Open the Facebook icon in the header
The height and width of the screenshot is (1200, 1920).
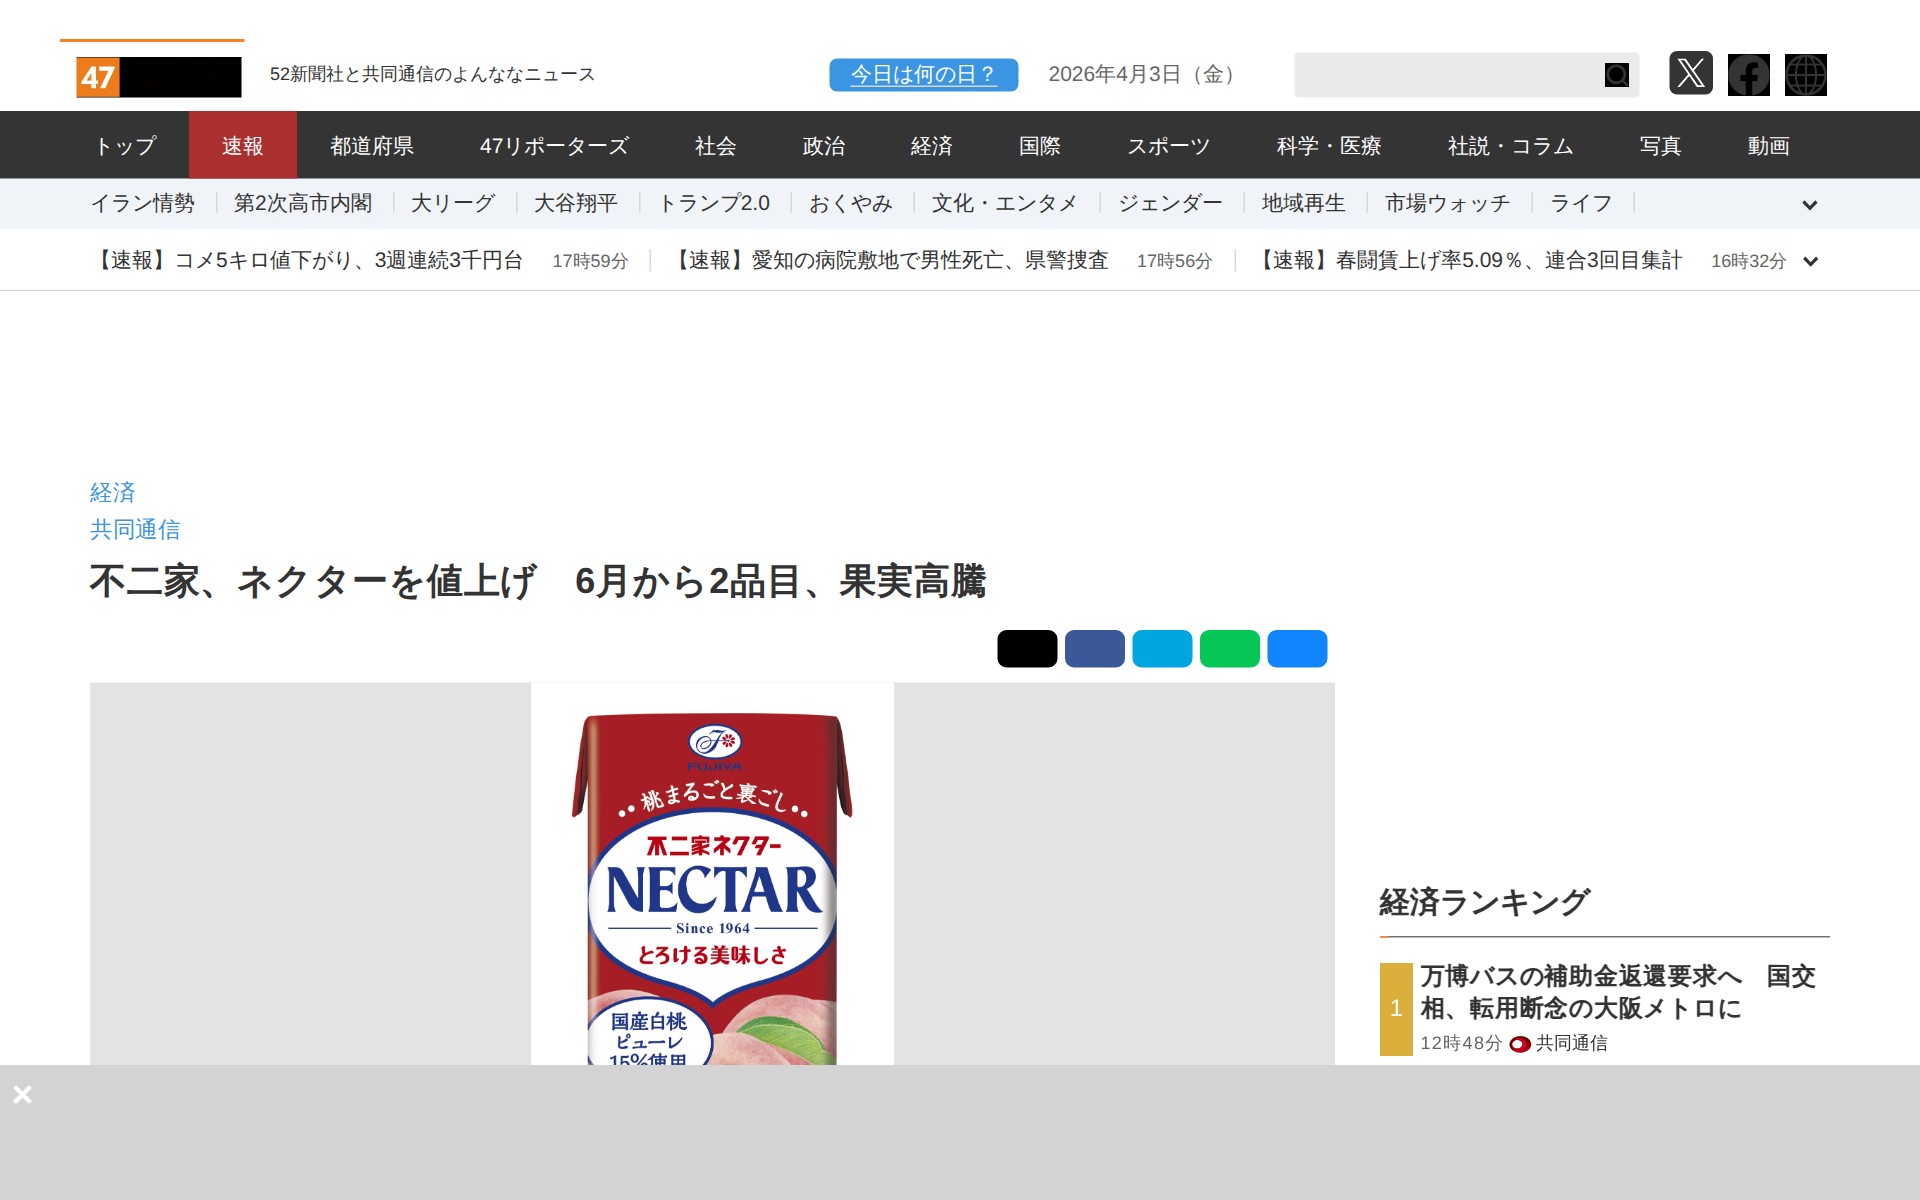point(1749,74)
